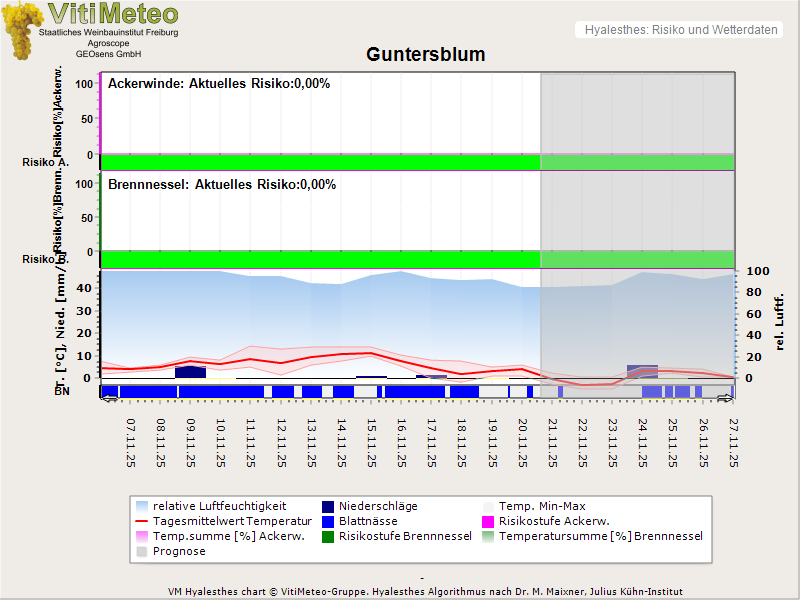Click the relative Luftfeuchtigkeit legend icon
This screenshot has height=600, width=800.
(143, 506)
